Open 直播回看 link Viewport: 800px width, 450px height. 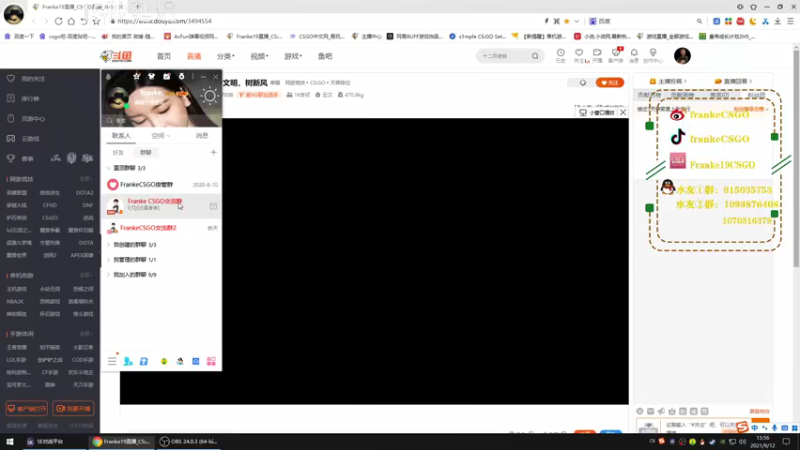[x=733, y=81]
